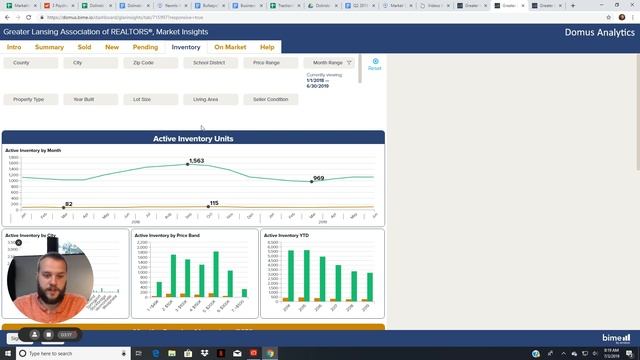Image resolution: width=640 pixels, height=360 pixels.
Task: Open a new browser tab
Action: [x=573, y=6]
